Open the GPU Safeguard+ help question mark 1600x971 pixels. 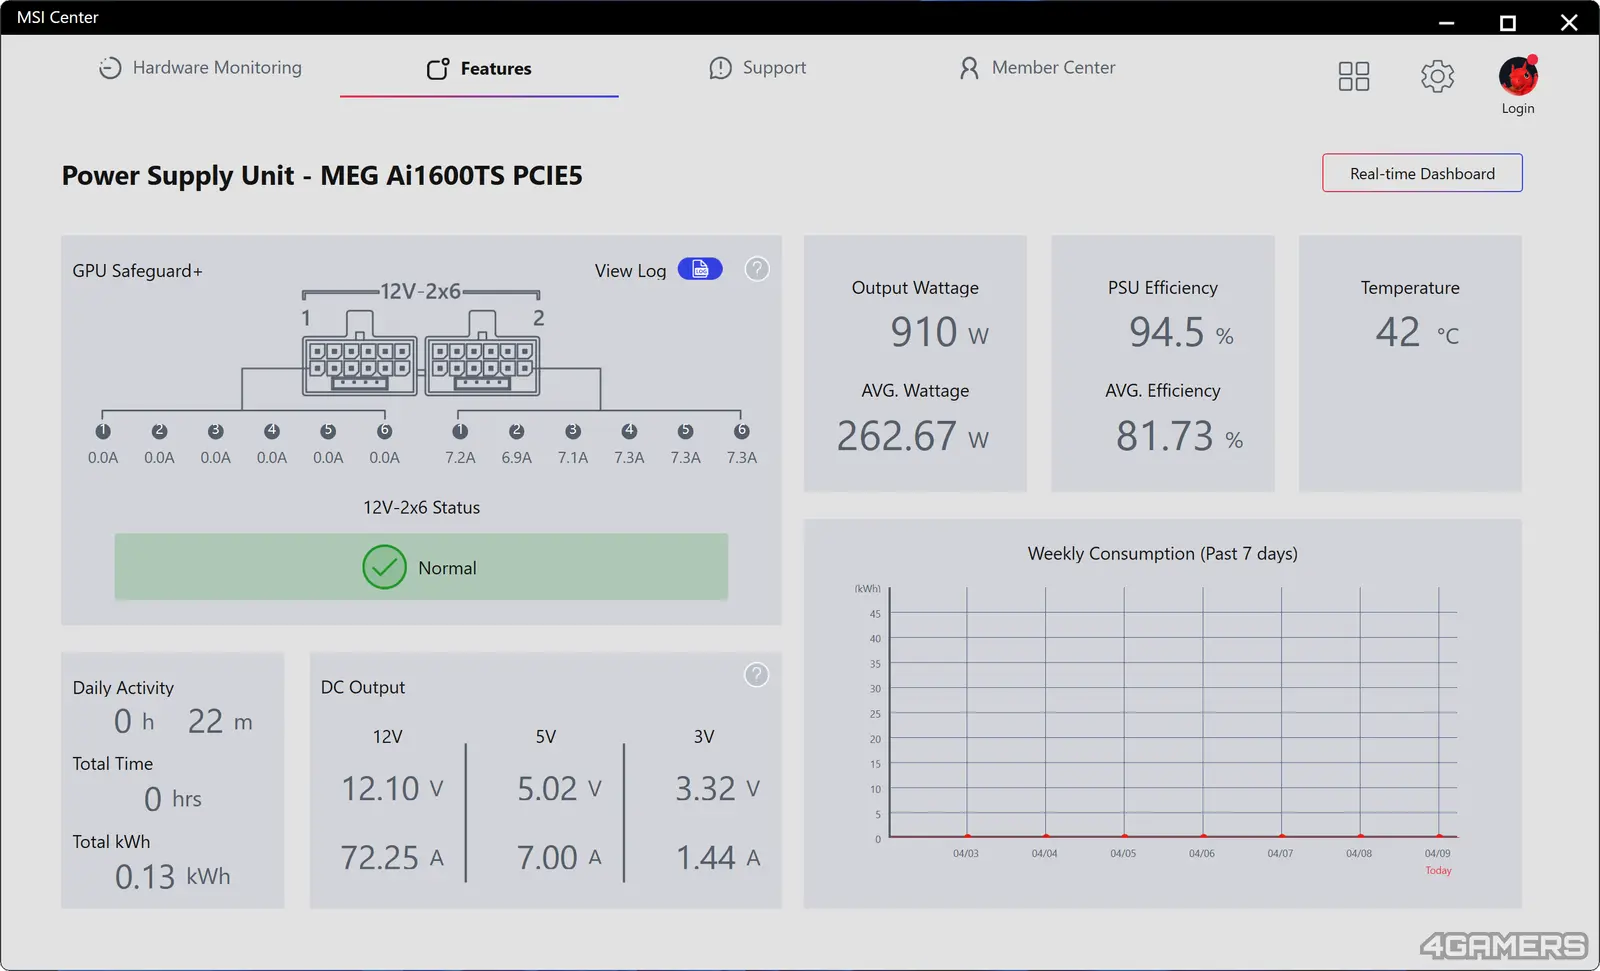coord(757,269)
